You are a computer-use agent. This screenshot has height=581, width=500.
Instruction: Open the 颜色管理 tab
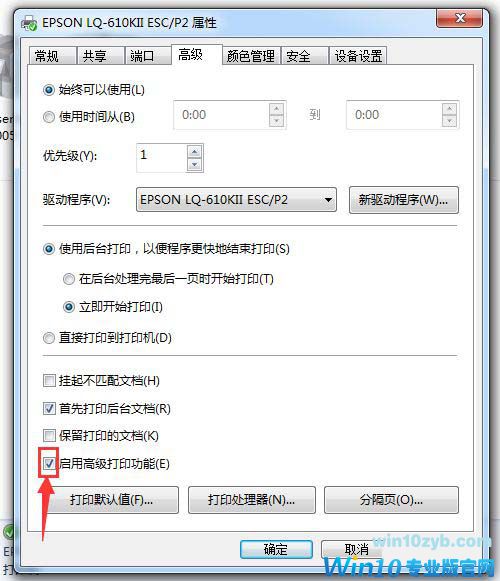251,56
